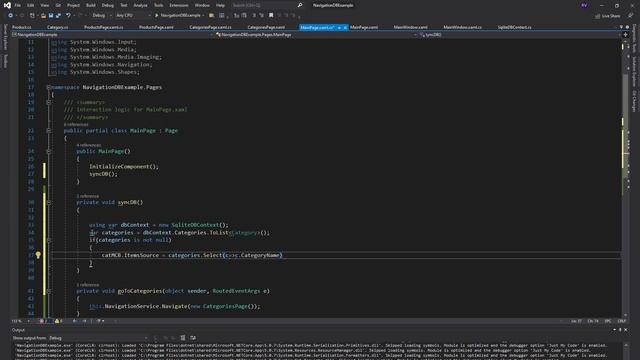Switch to the MainWindow.xaml.cs tab
The height and width of the screenshot is (360, 640).
click(x=462, y=27)
